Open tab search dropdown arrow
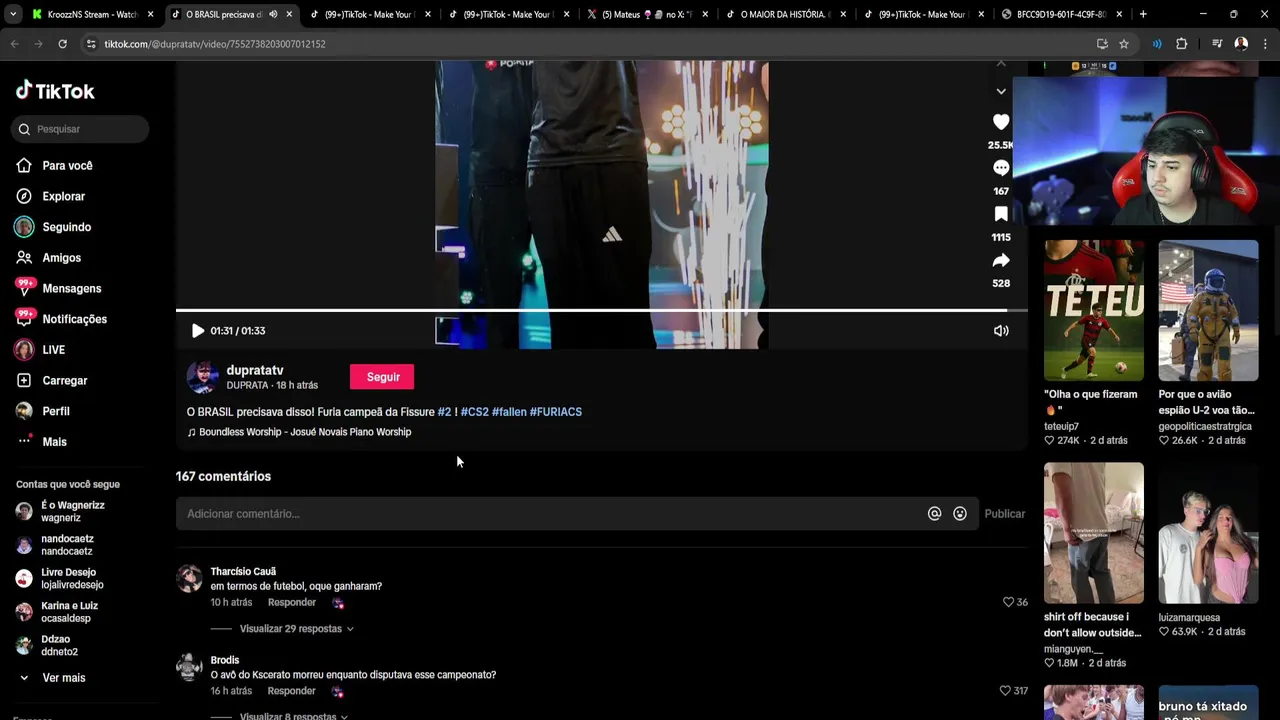1280x720 pixels. (x=13, y=14)
